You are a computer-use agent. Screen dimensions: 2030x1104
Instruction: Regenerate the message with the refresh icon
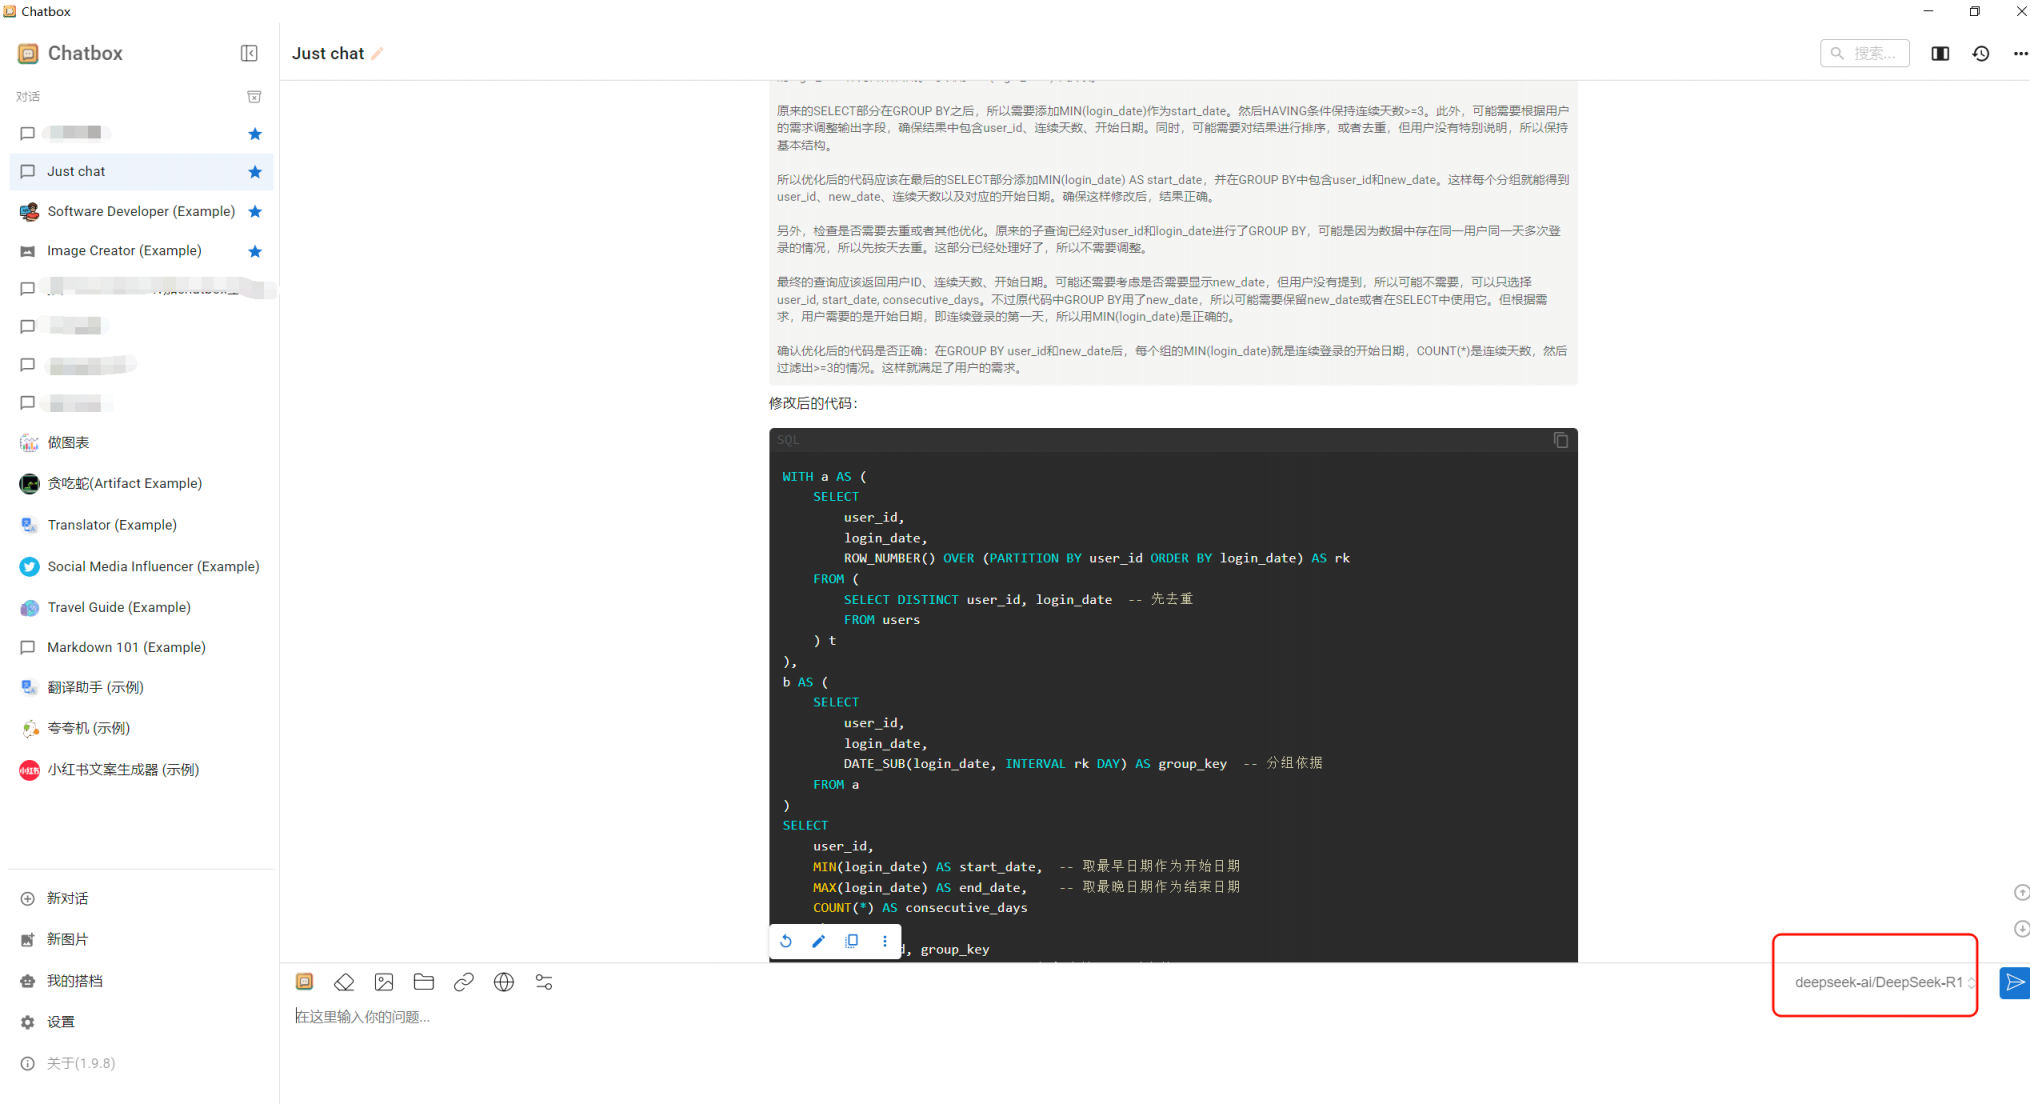coord(786,941)
